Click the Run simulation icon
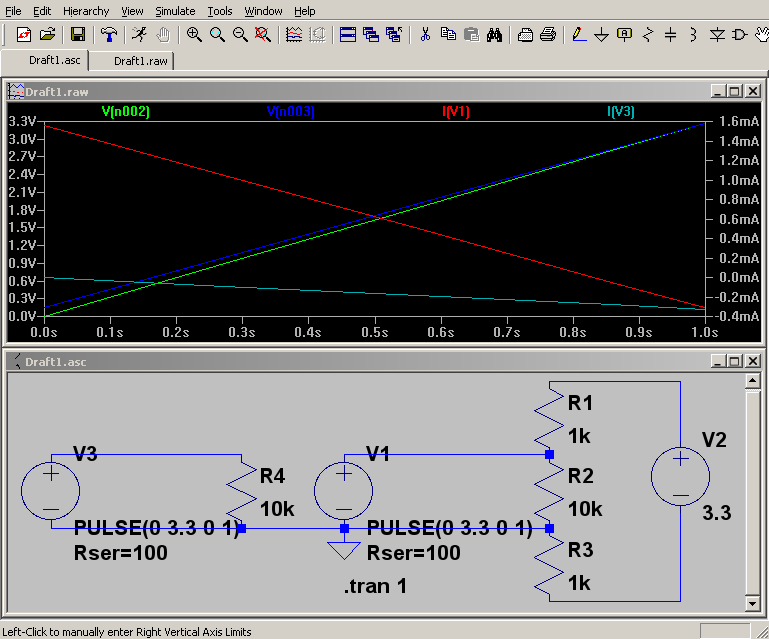Image resolution: width=769 pixels, height=639 pixels. point(139,35)
